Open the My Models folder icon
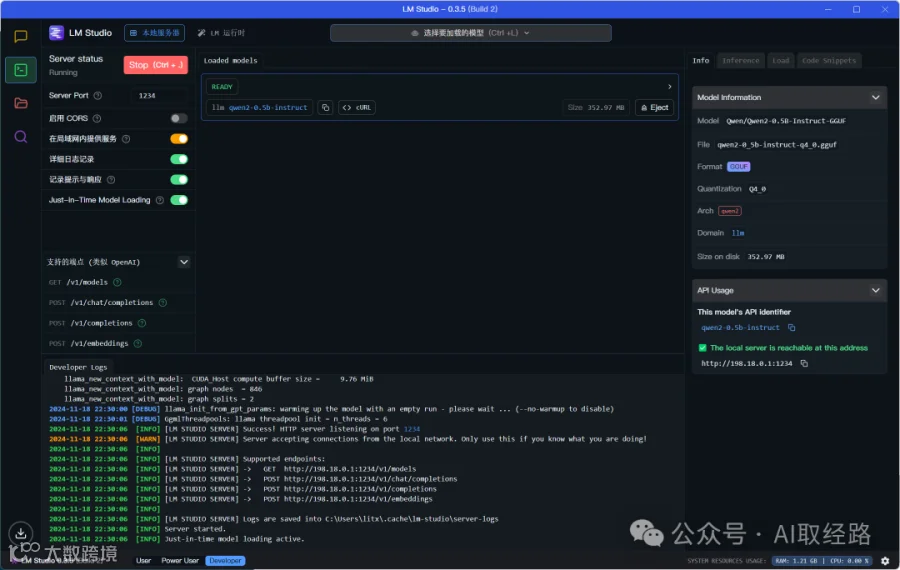This screenshot has width=900, height=570. pos(21,103)
